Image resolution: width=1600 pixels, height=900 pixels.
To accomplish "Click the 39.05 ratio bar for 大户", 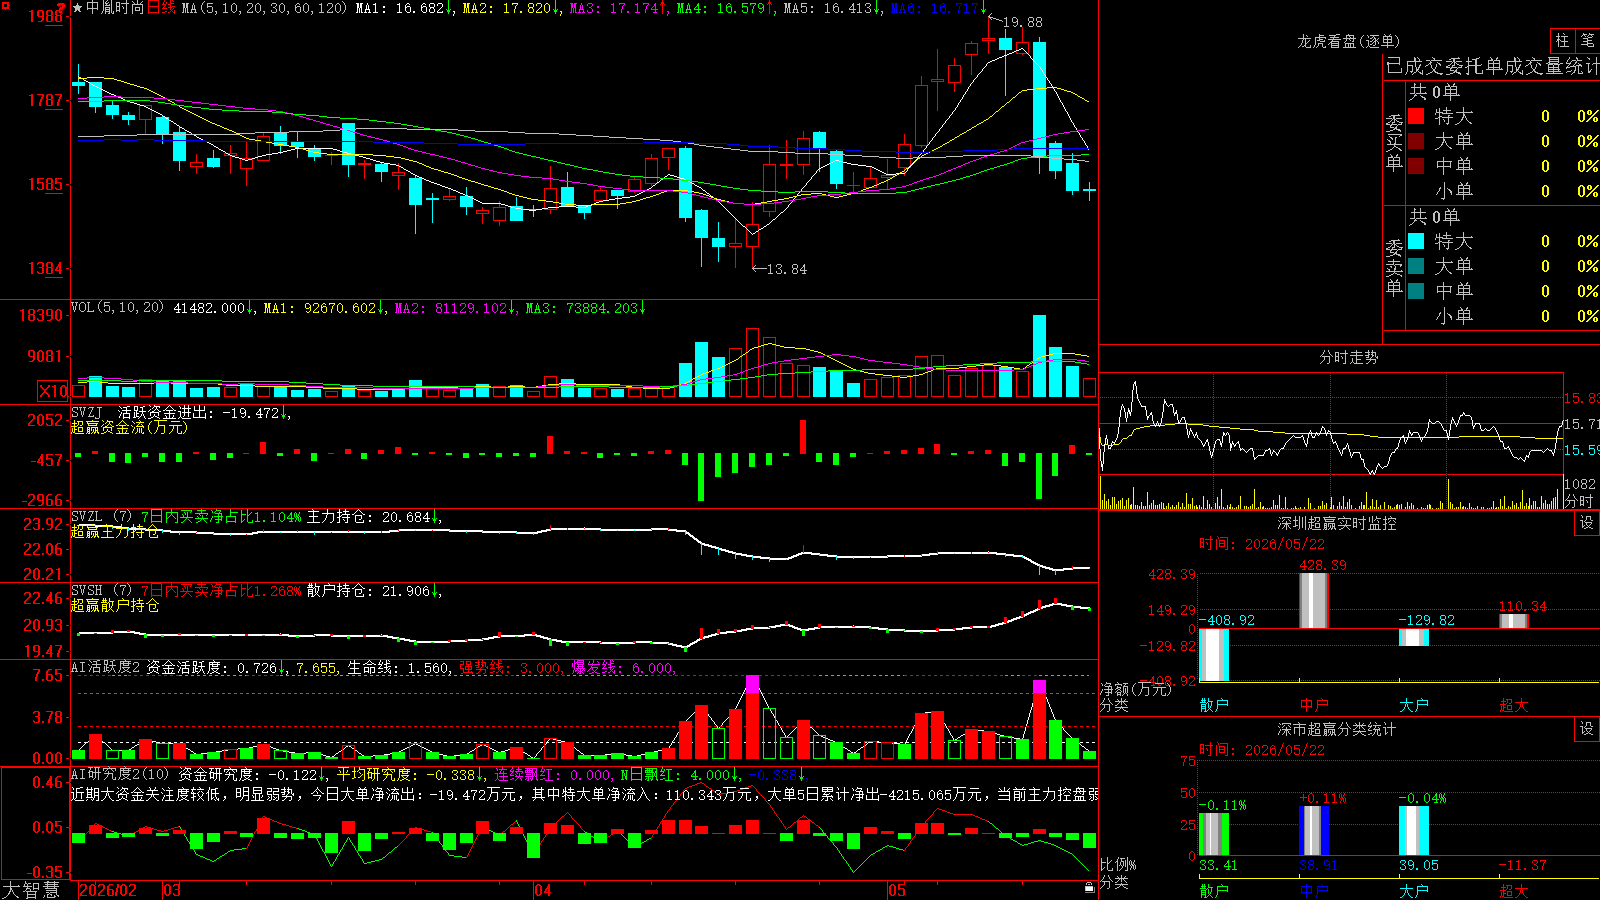I will tap(1414, 831).
